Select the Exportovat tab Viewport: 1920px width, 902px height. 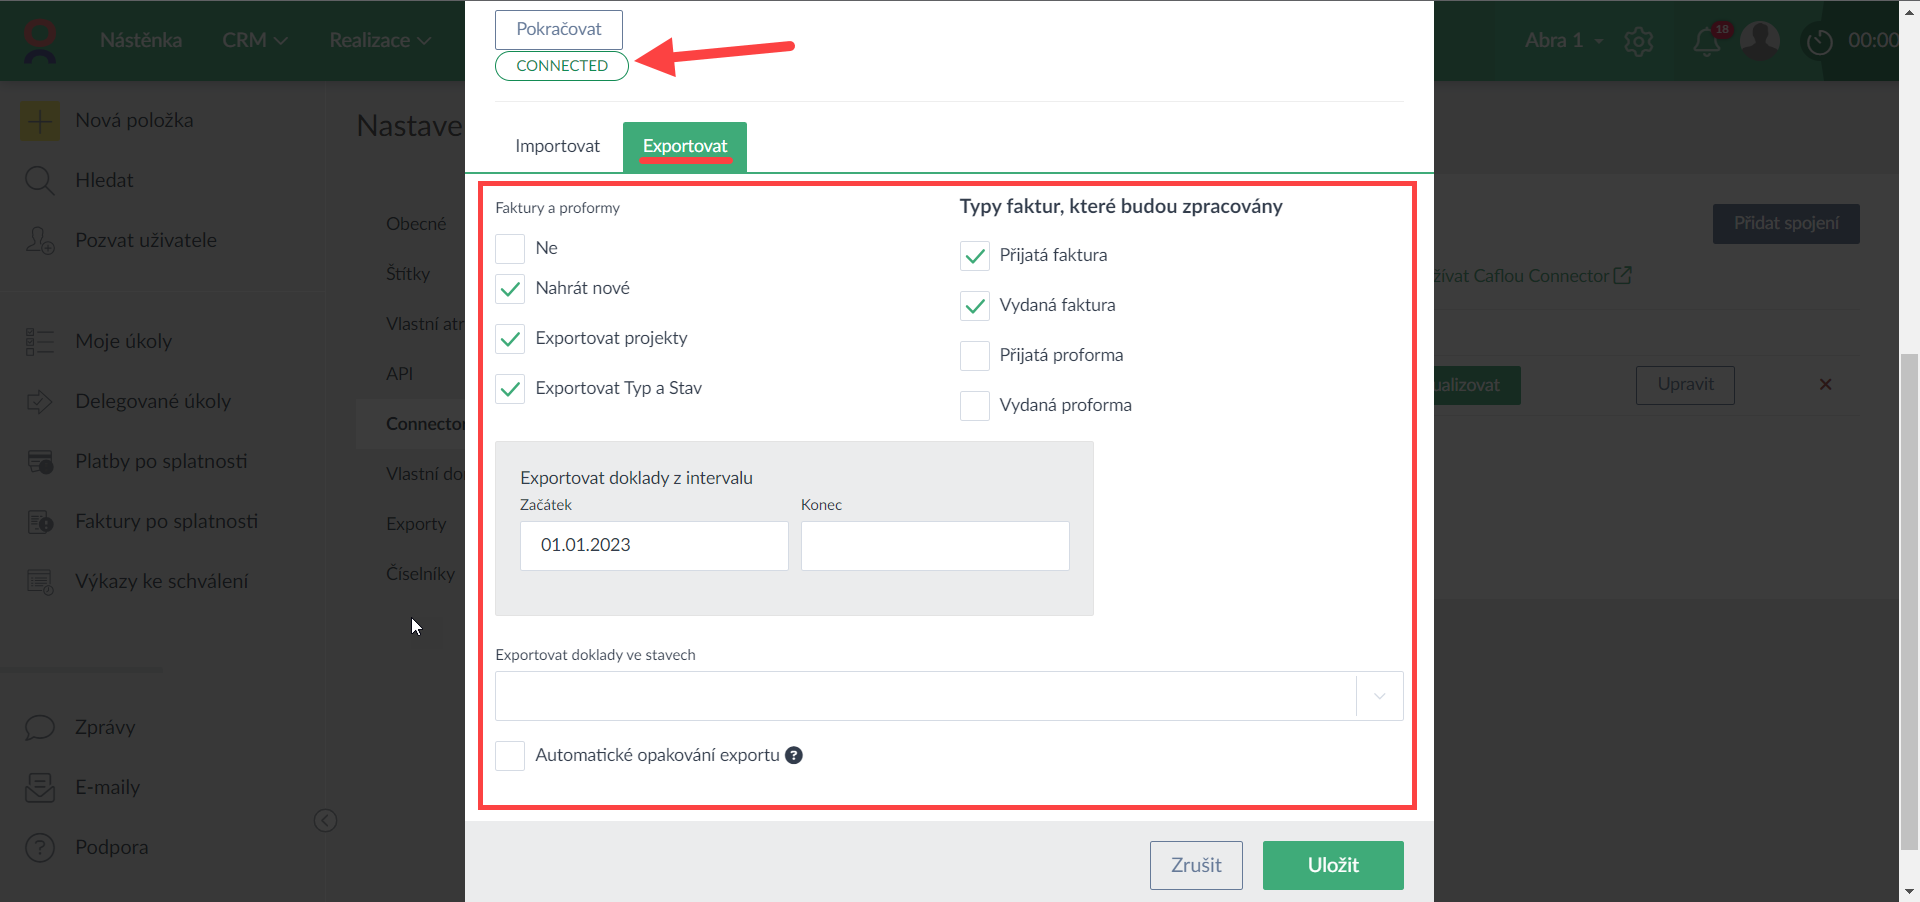(x=685, y=147)
